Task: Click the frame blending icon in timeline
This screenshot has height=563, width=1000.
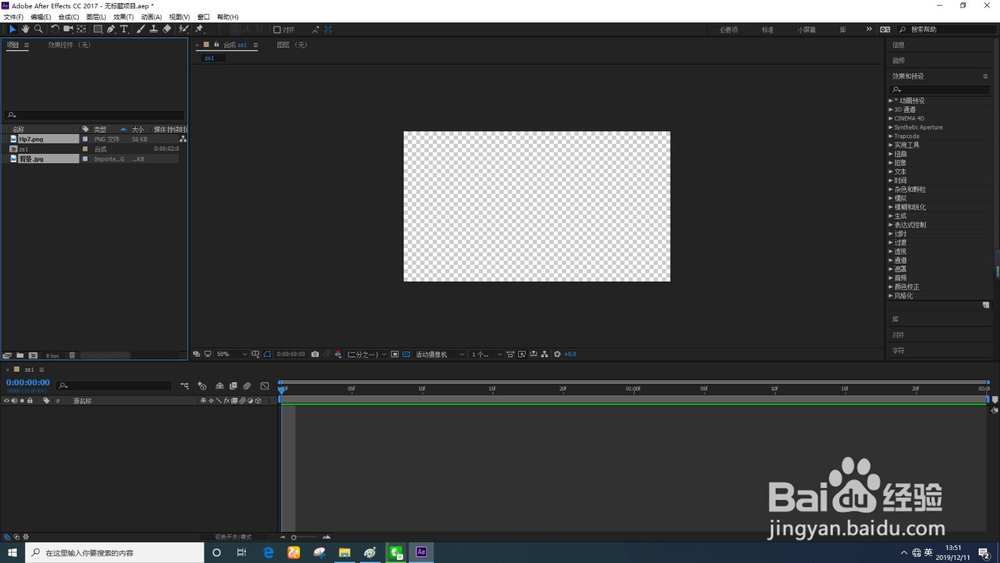Action: [x=233, y=386]
